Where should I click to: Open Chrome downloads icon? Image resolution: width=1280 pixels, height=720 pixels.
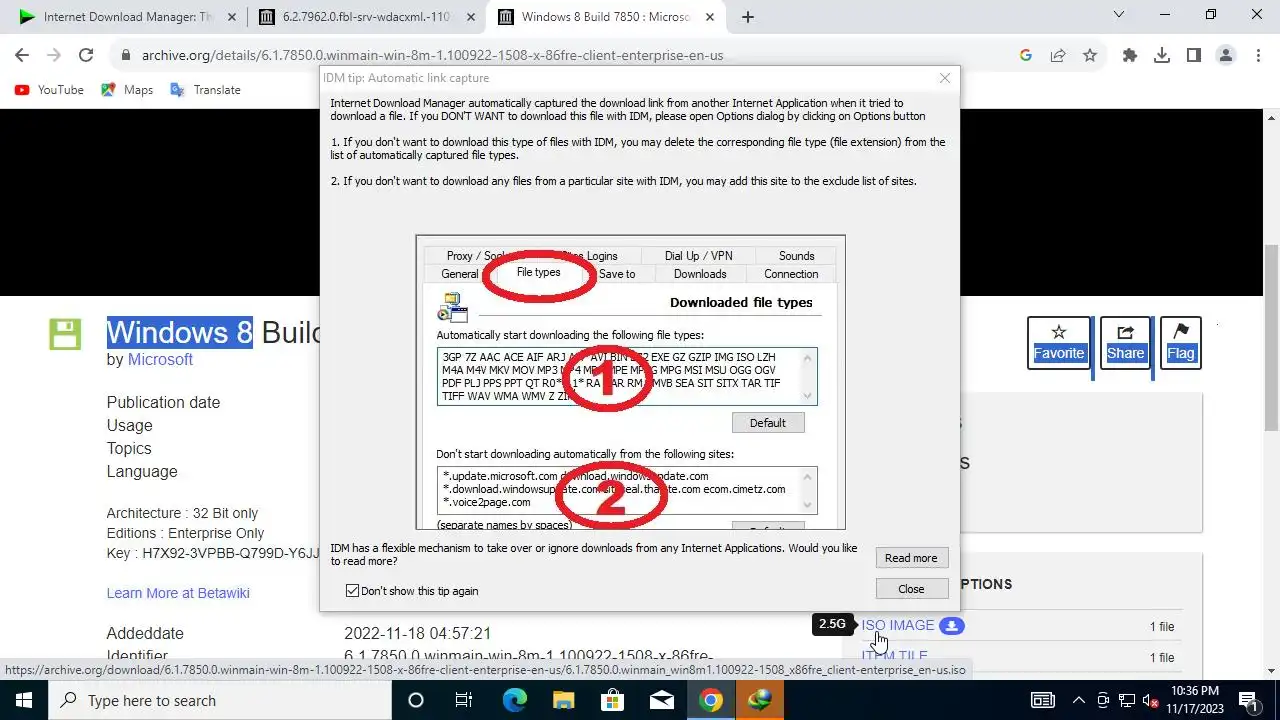click(x=1162, y=56)
